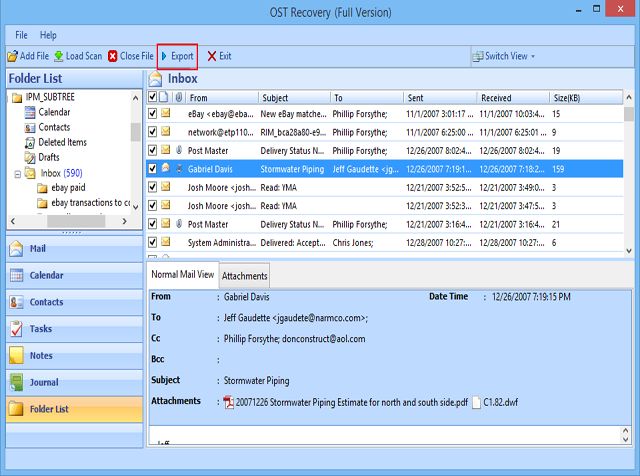Open the Help menu
This screenshot has height=476, width=640.
click(48, 35)
